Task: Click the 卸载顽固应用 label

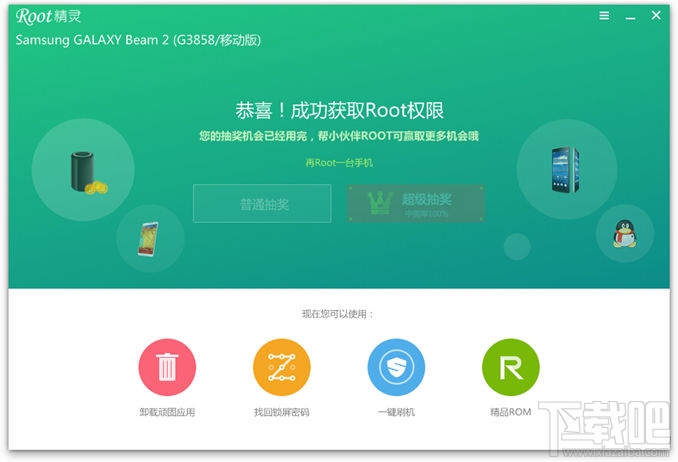Action: click(167, 412)
